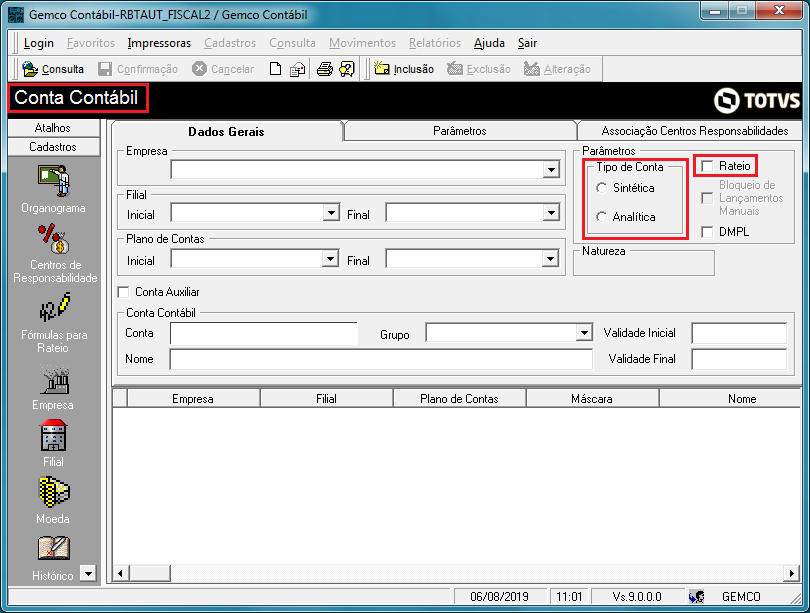
Task: Click the sidebar down-arrow expander
Action: pyautogui.click(x=88, y=573)
